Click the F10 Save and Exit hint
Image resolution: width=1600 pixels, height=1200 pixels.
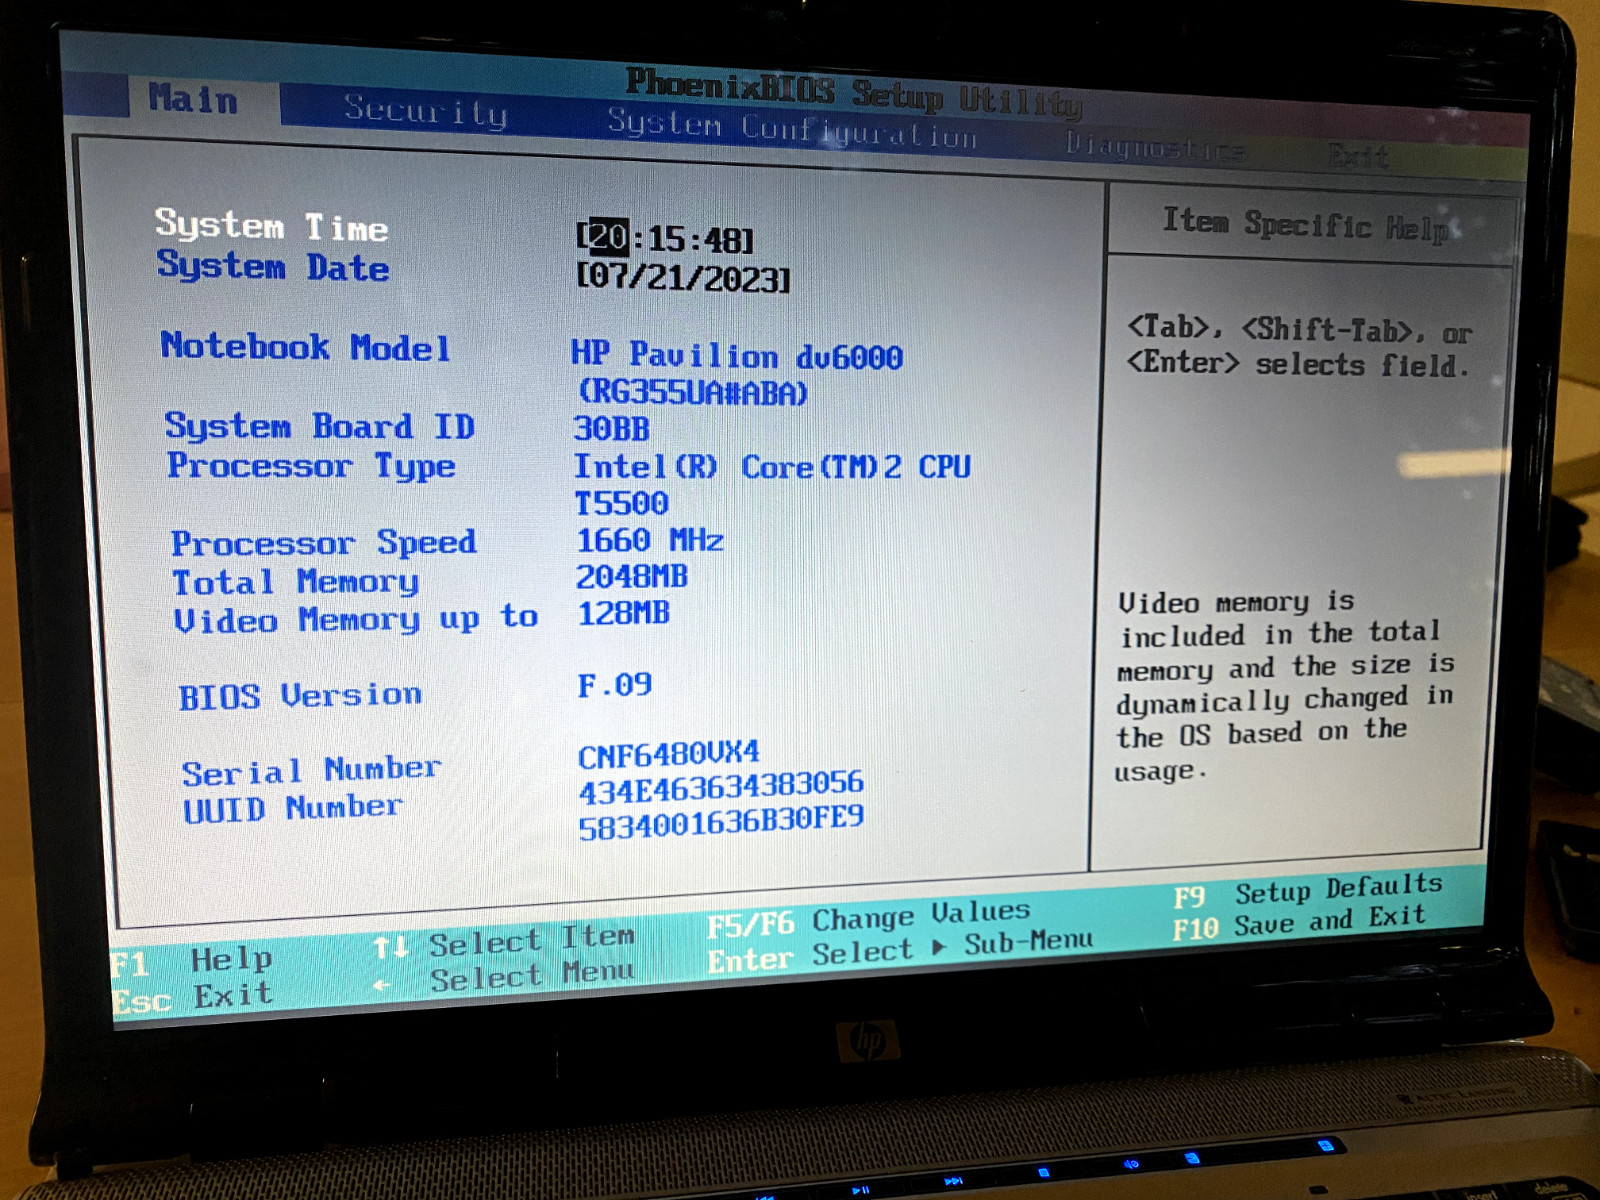pos(1299,922)
